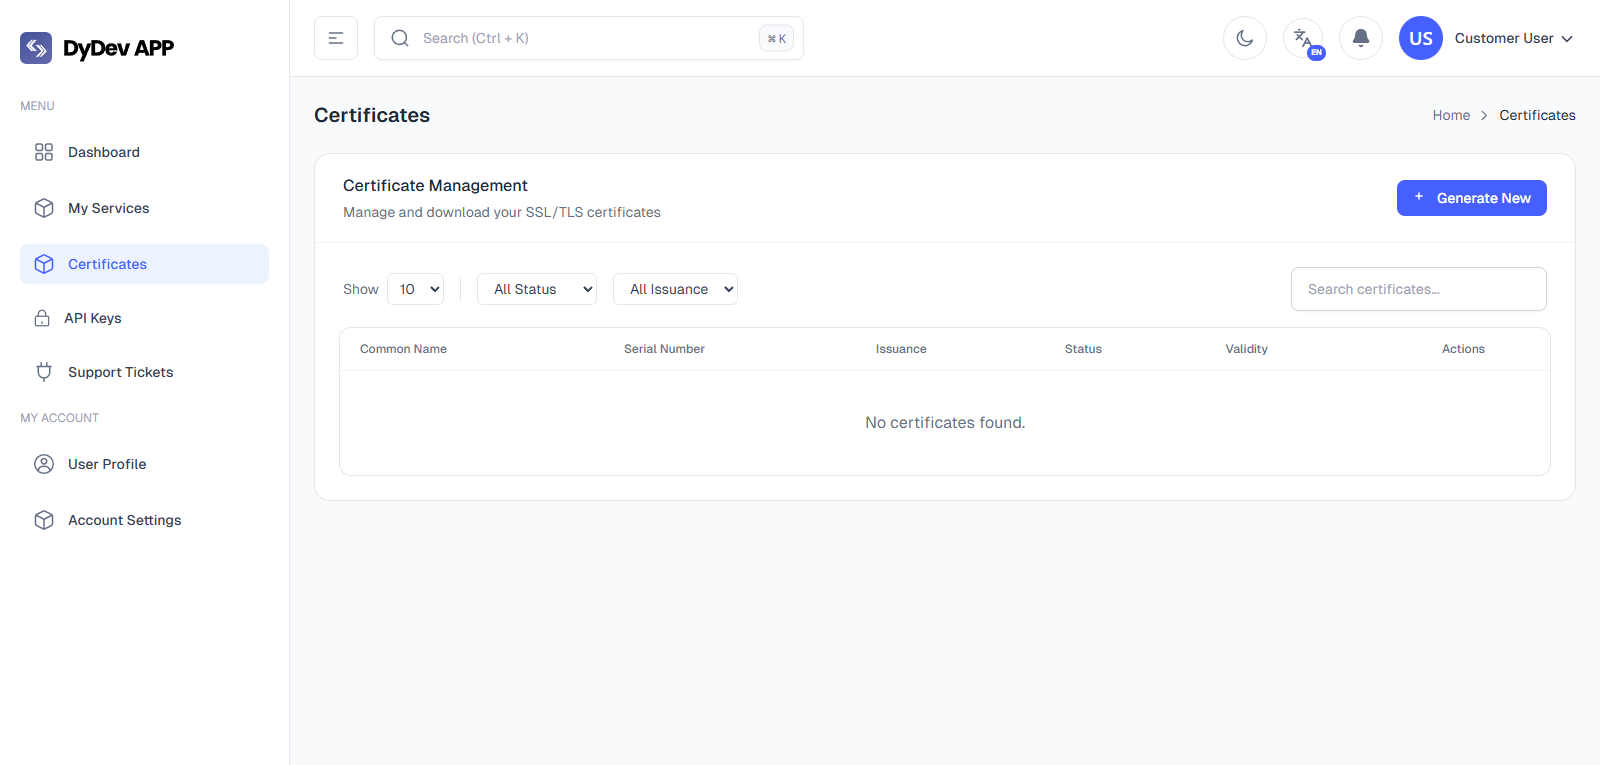Open the All Status filter dropdown
The image size is (1600, 765).
(537, 289)
